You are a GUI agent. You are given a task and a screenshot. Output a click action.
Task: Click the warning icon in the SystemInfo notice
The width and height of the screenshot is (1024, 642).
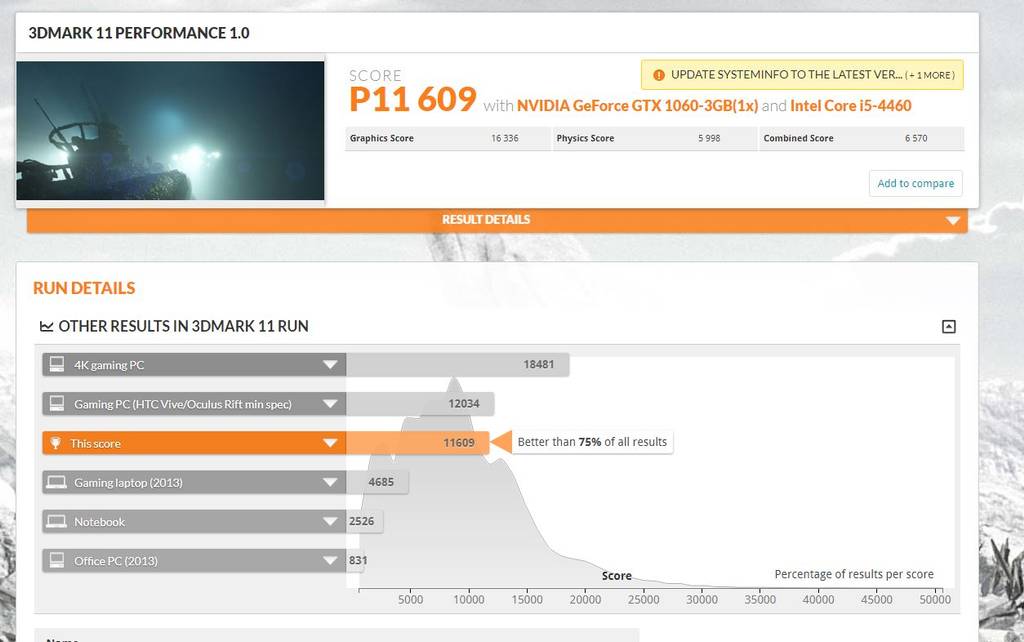pos(659,75)
